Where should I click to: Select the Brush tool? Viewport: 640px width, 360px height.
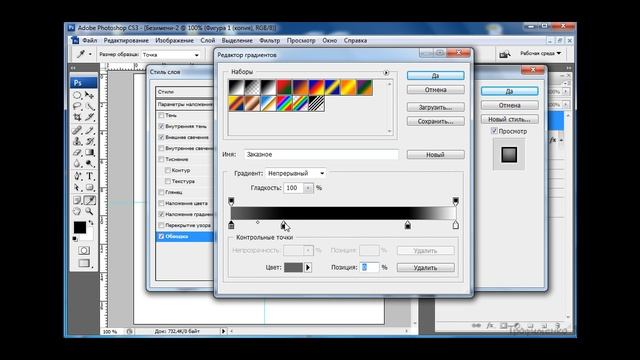tap(89, 130)
